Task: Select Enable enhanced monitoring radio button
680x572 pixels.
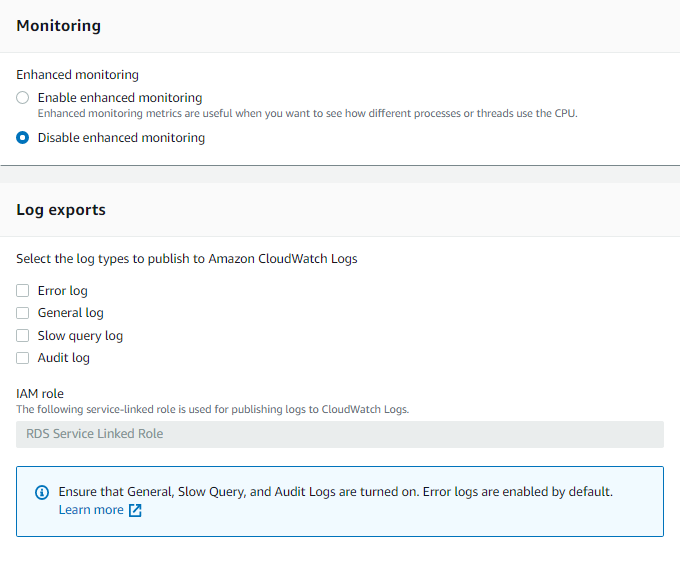Action: click(x=23, y=98)
